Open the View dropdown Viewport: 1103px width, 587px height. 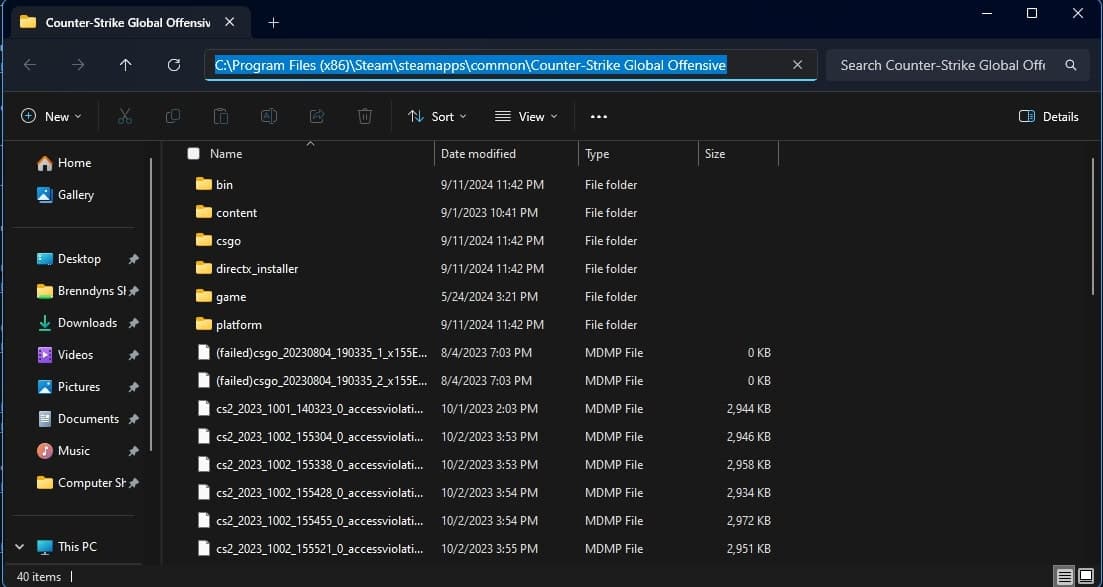526,116
